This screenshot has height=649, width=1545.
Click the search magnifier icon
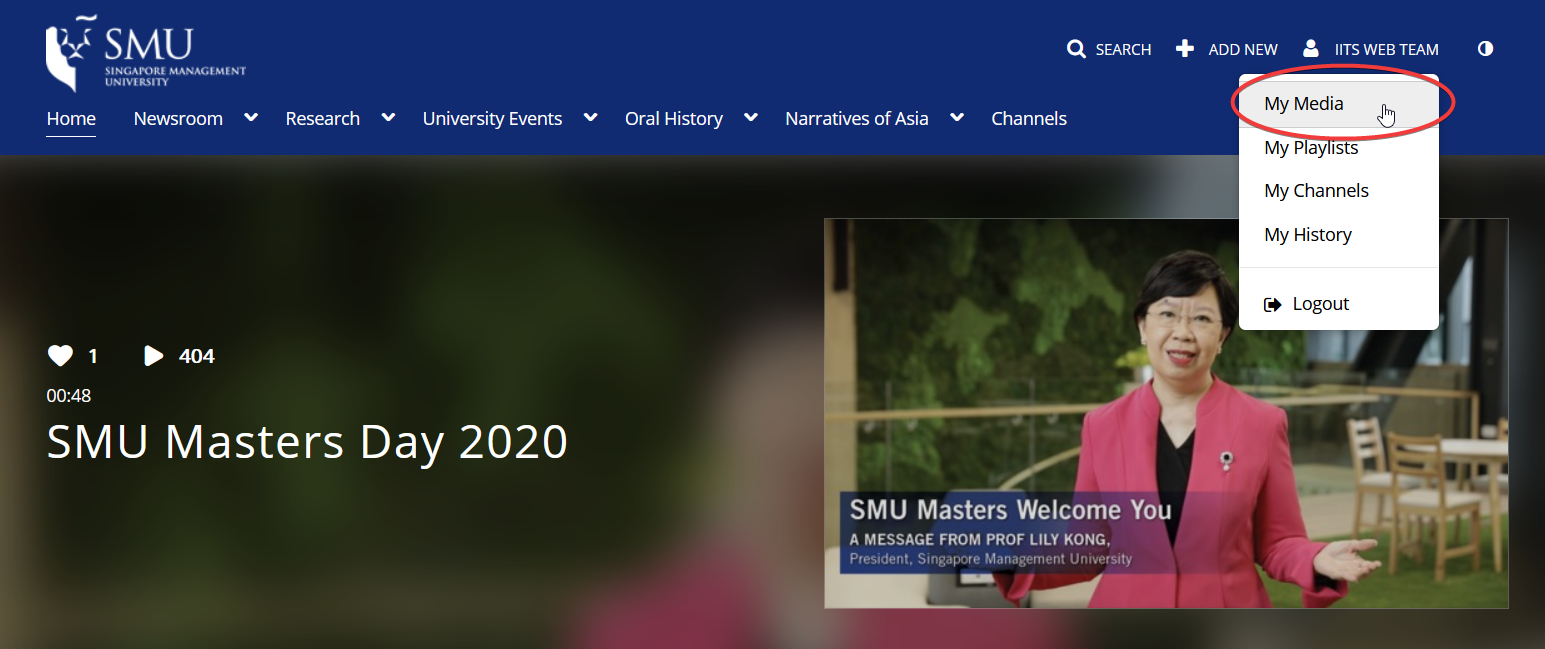pos(1076,49)
